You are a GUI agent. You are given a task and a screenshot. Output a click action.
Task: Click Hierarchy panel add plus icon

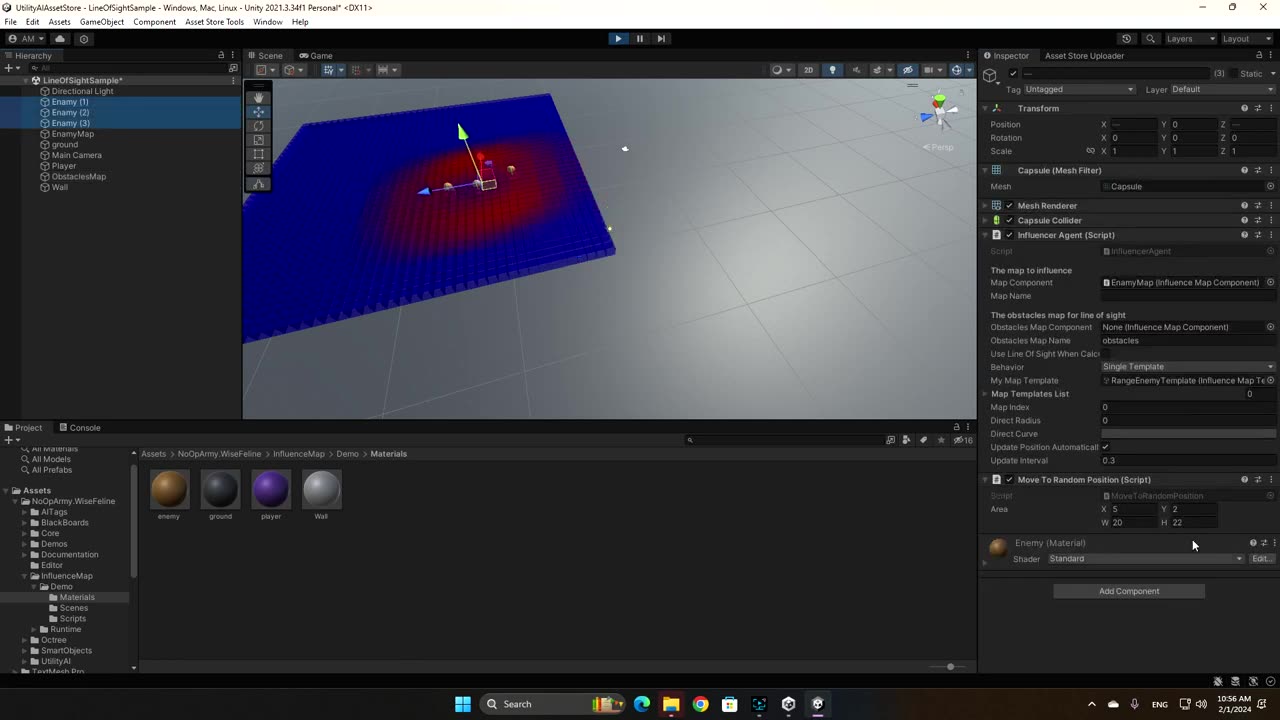point(10,68)
